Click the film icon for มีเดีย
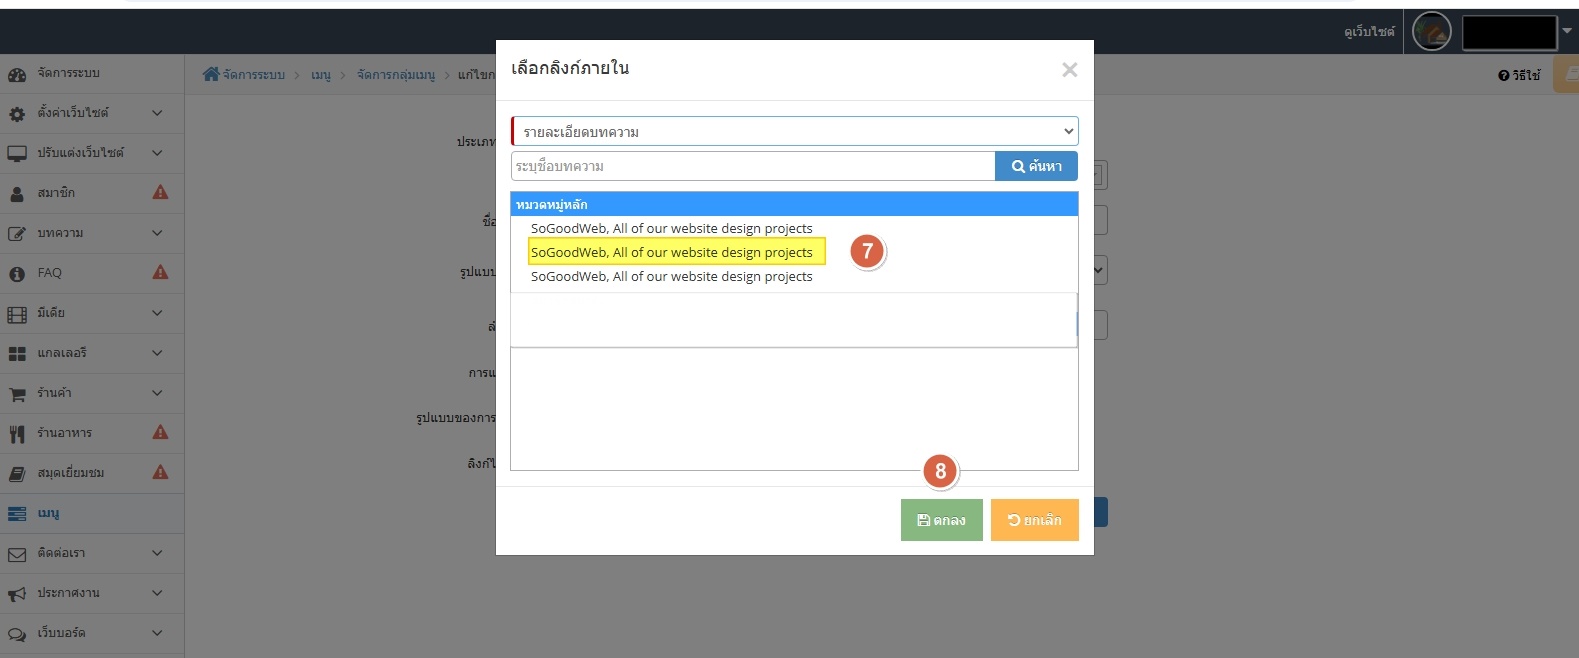The image size is (1579, 658). coord(17,314)
